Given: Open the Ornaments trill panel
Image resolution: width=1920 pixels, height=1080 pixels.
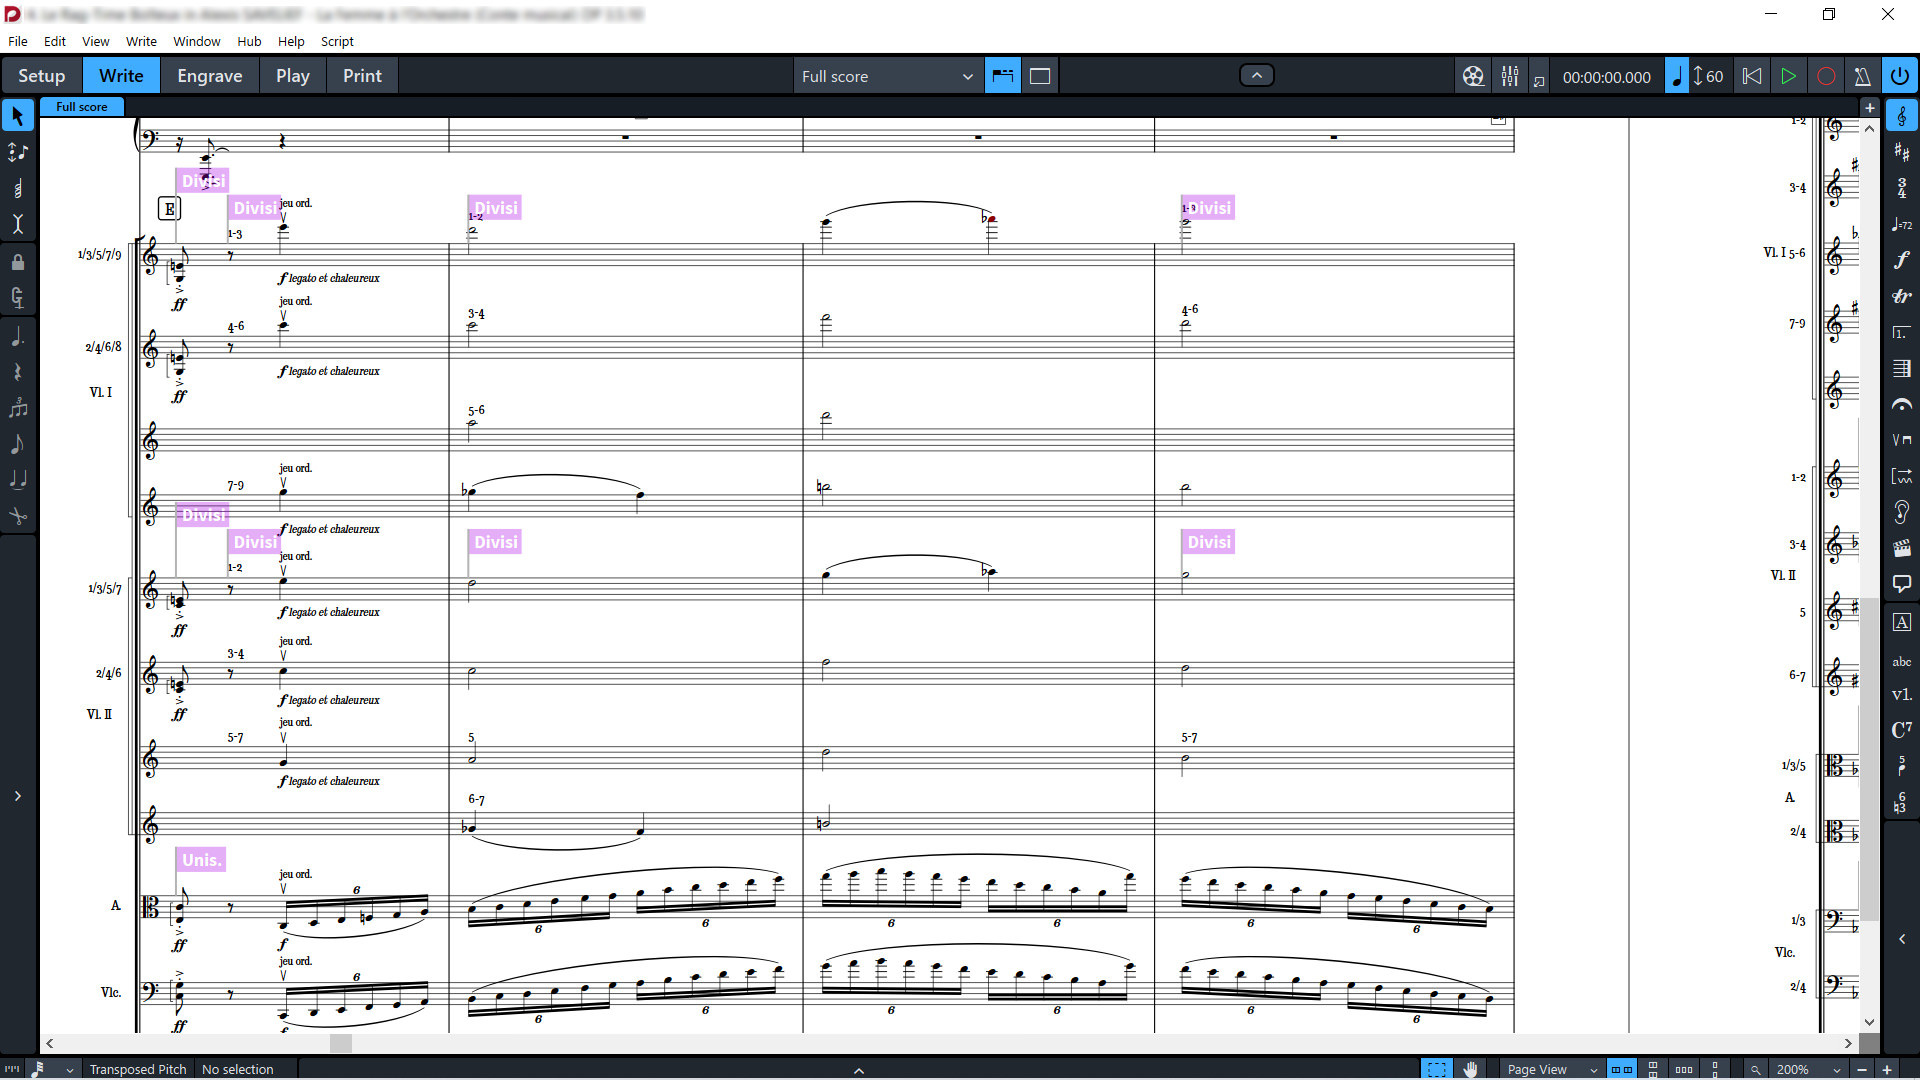Looking at the screenshot, I should 1901,296.
